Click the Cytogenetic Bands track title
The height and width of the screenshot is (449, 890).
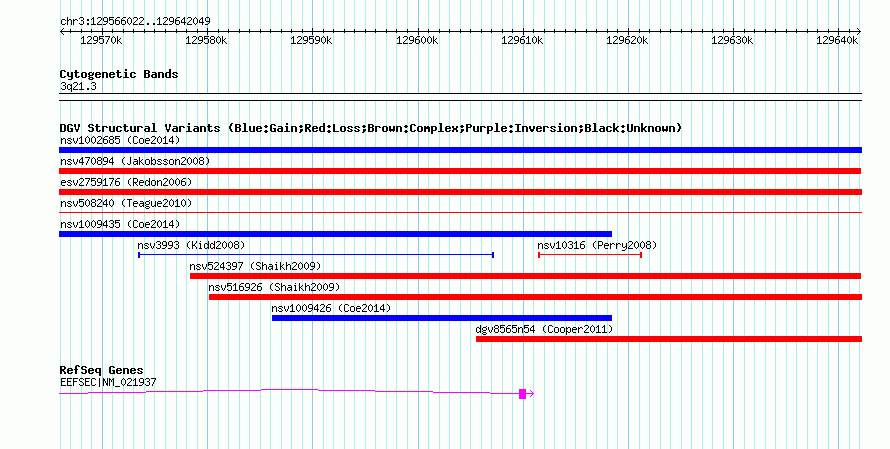[119, 74]
